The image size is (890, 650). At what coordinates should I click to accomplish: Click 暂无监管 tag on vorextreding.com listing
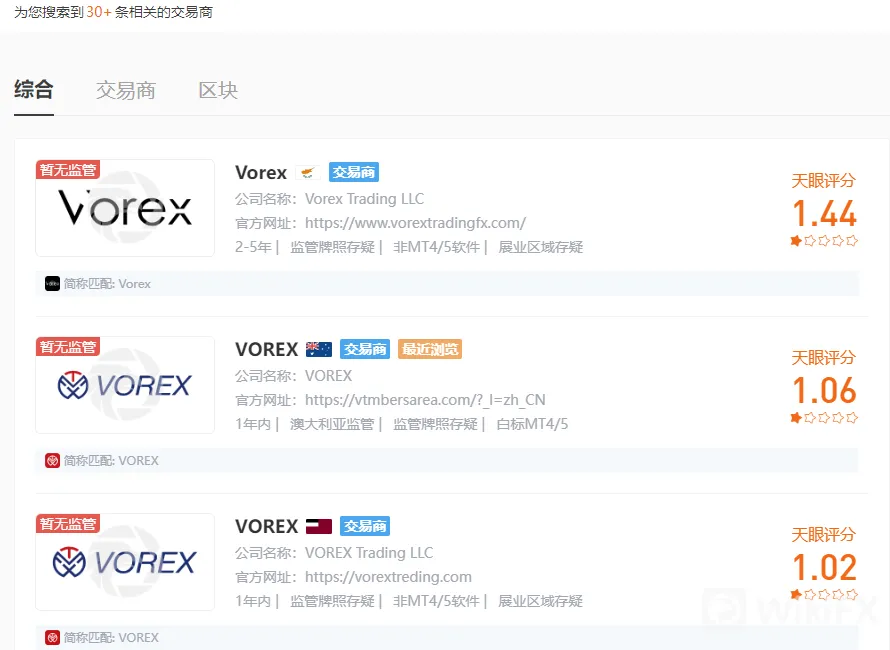click(68, 524)
